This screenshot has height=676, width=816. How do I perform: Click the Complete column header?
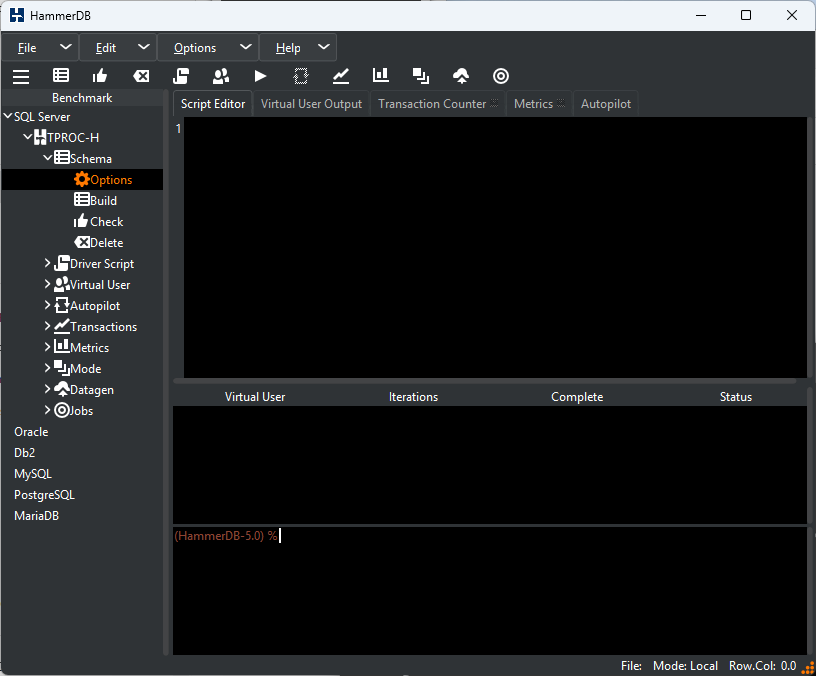coord(577,397)
